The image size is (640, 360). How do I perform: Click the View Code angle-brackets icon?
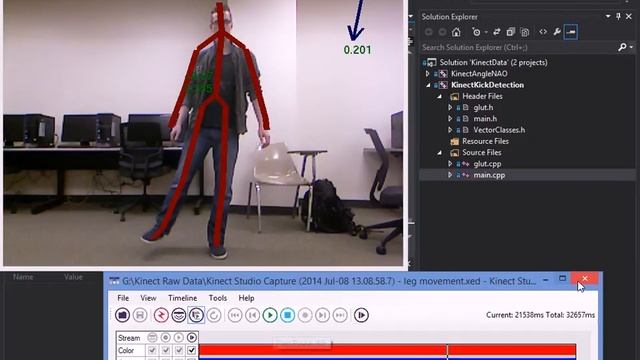[x=543, y=32]
